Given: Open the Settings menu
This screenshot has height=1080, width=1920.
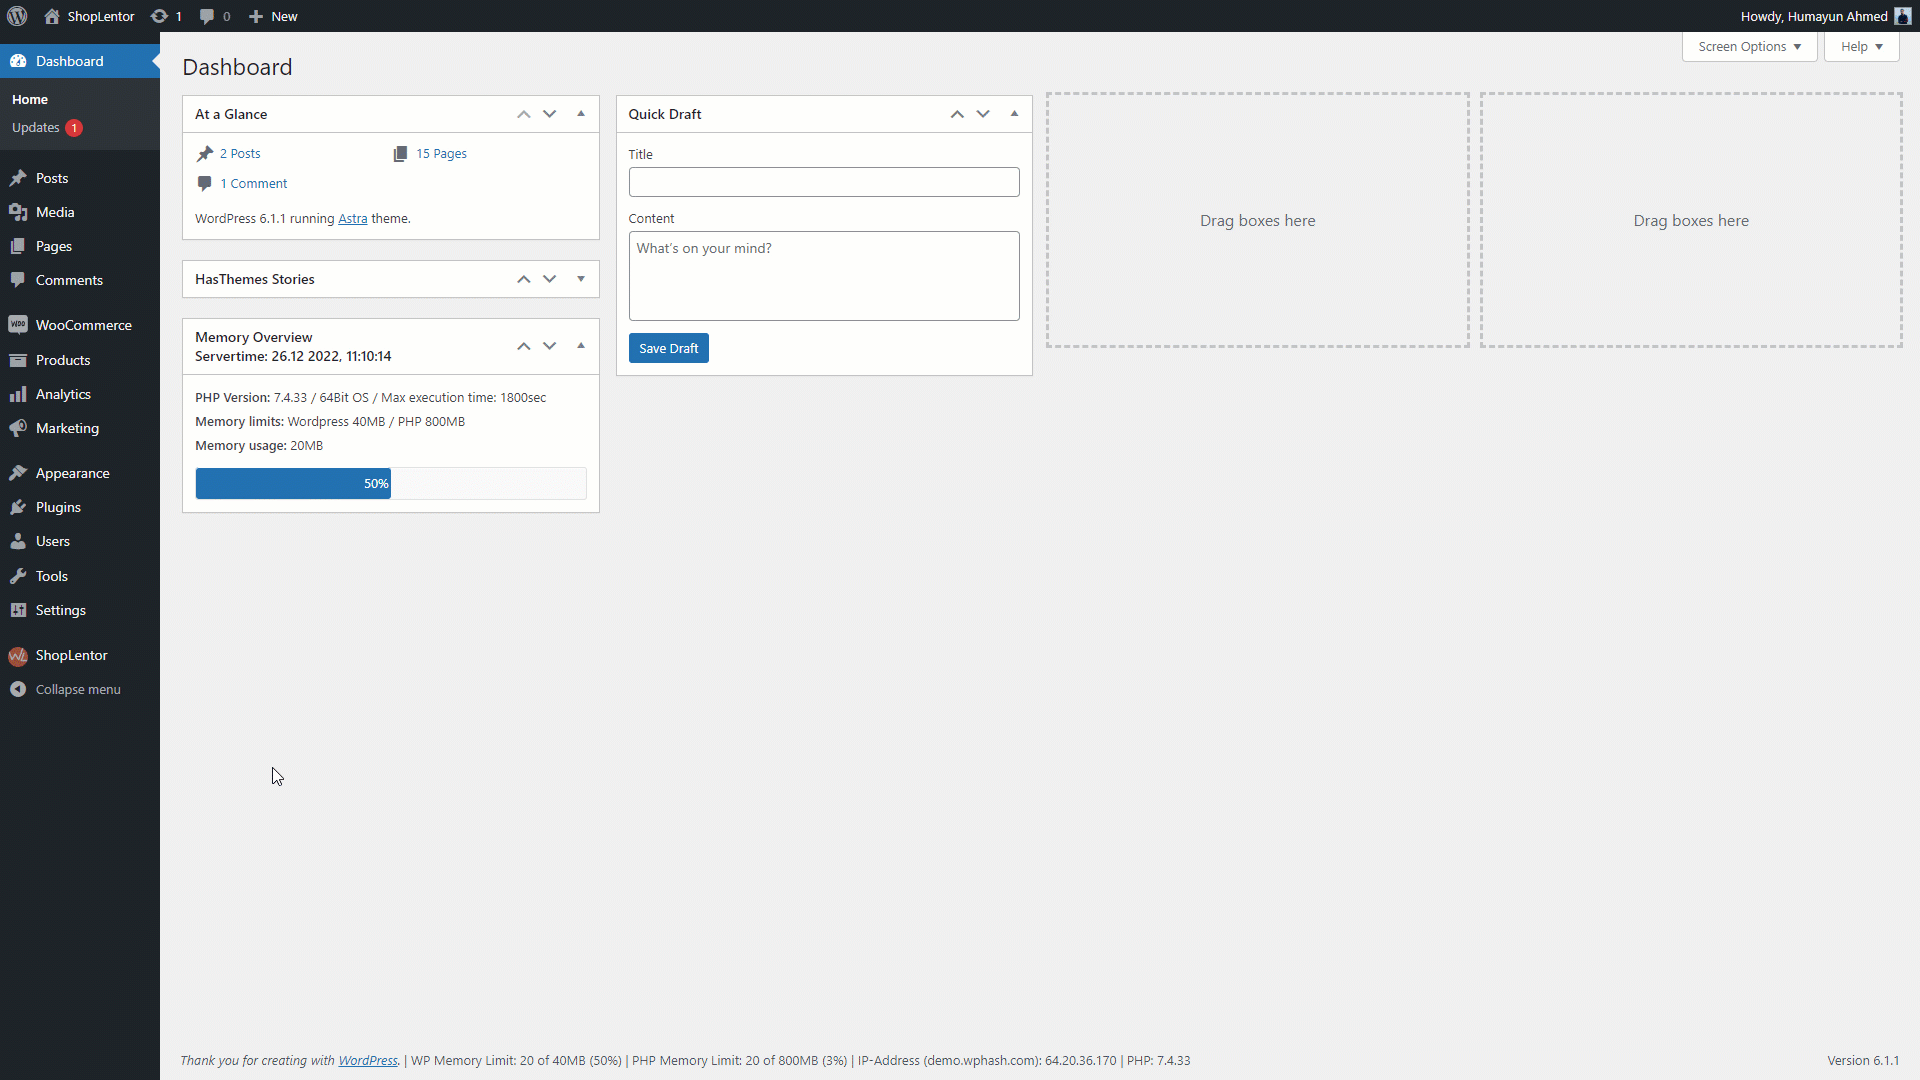Looking at the screenshot, I should 60,610.
